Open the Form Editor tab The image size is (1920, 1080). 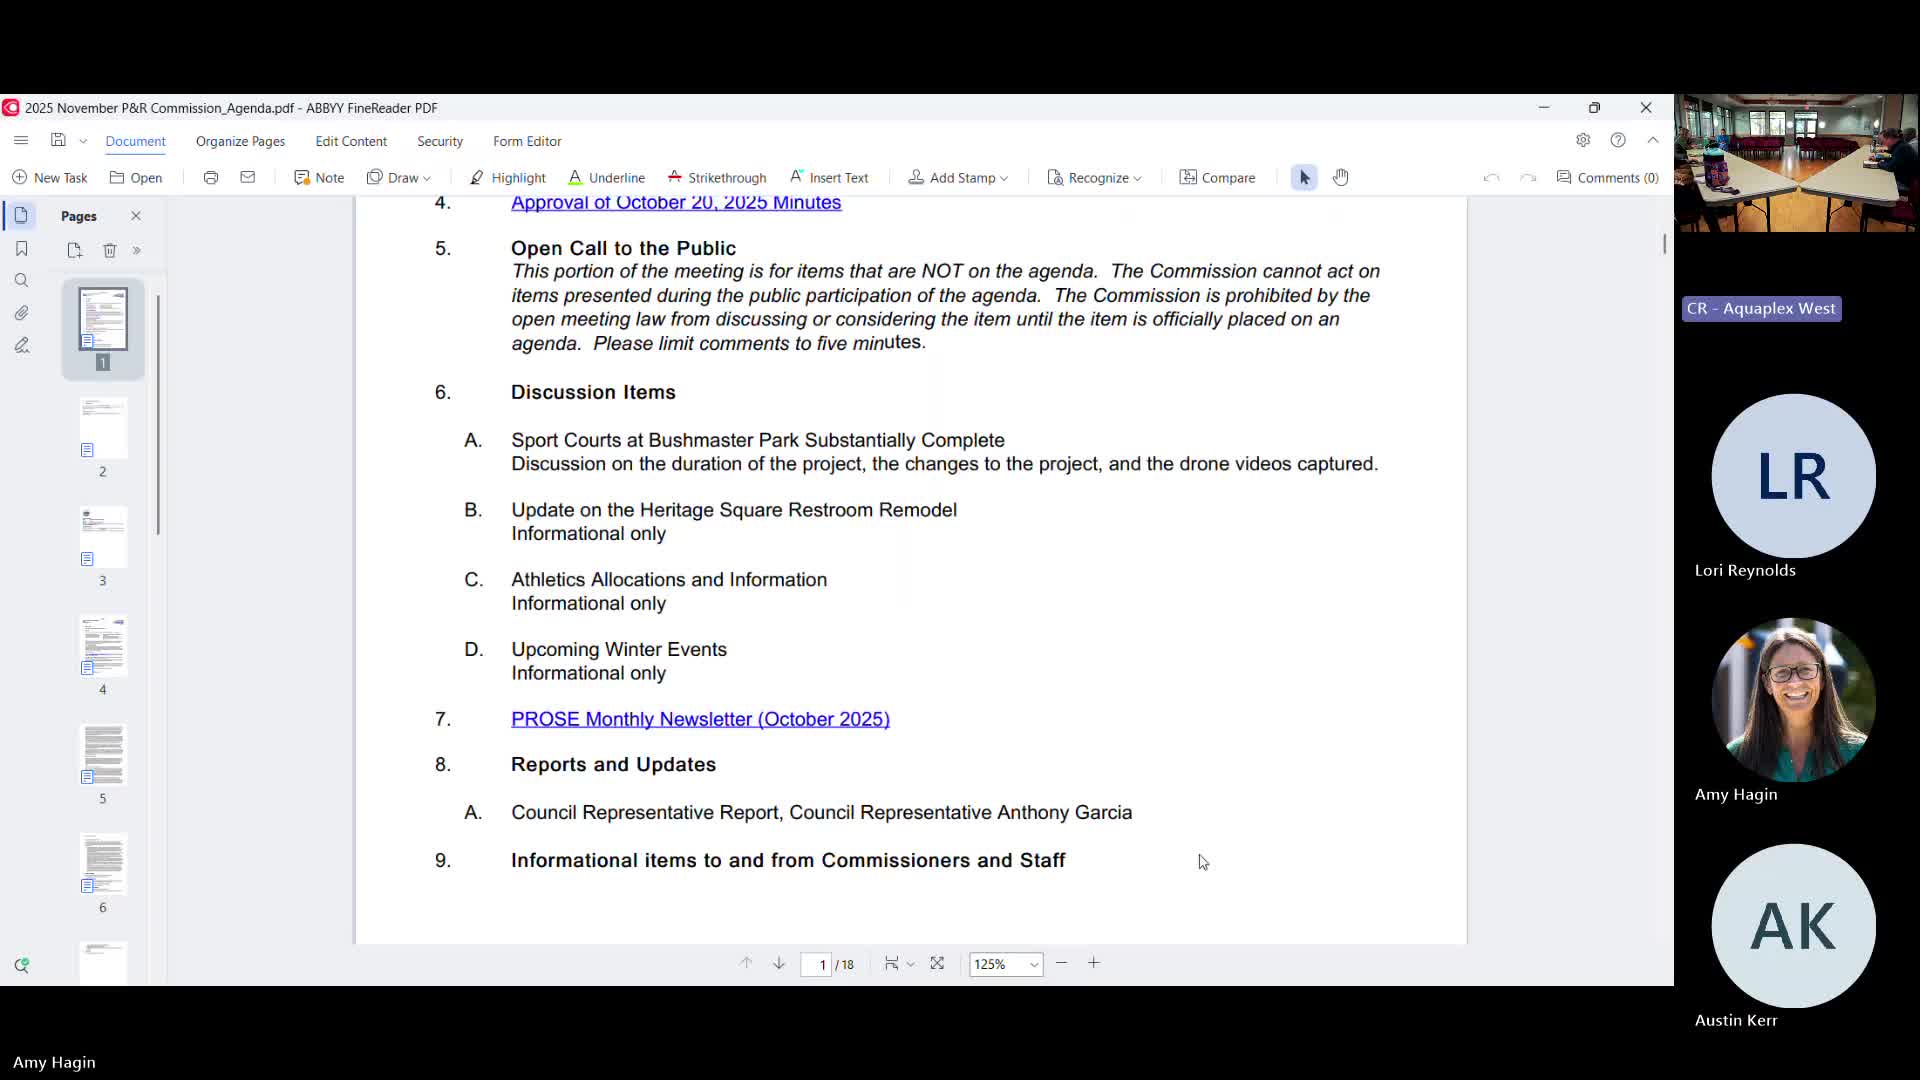click(527, 141)
